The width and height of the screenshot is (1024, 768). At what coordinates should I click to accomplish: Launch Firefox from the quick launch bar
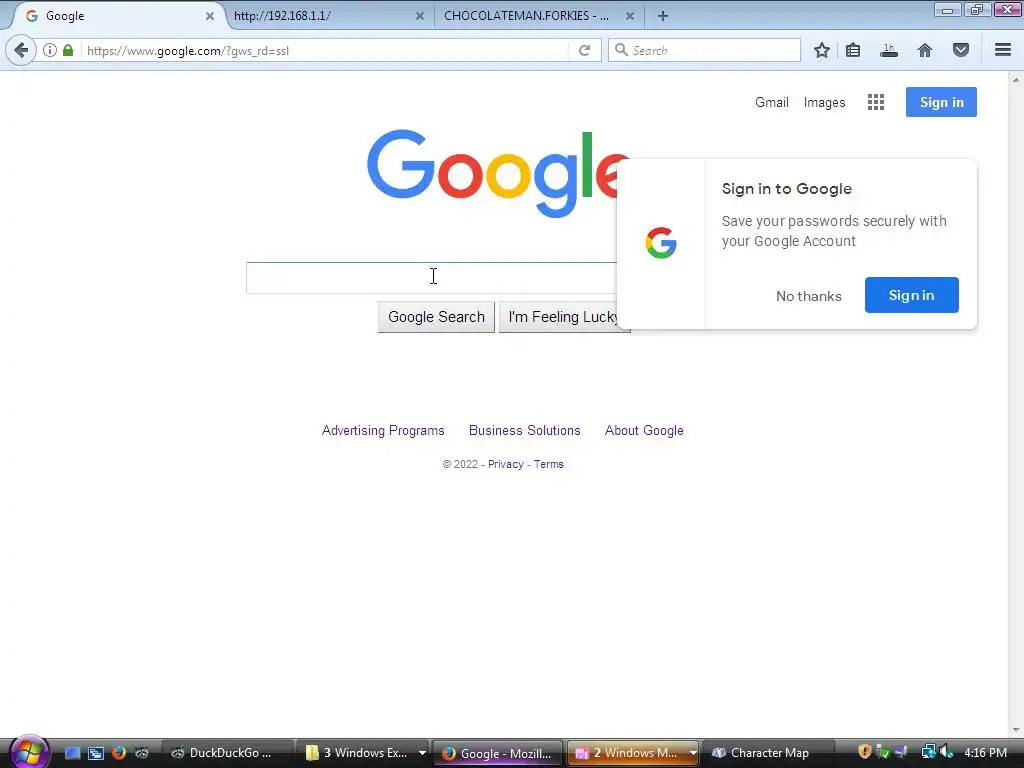(x=119, y=752)
